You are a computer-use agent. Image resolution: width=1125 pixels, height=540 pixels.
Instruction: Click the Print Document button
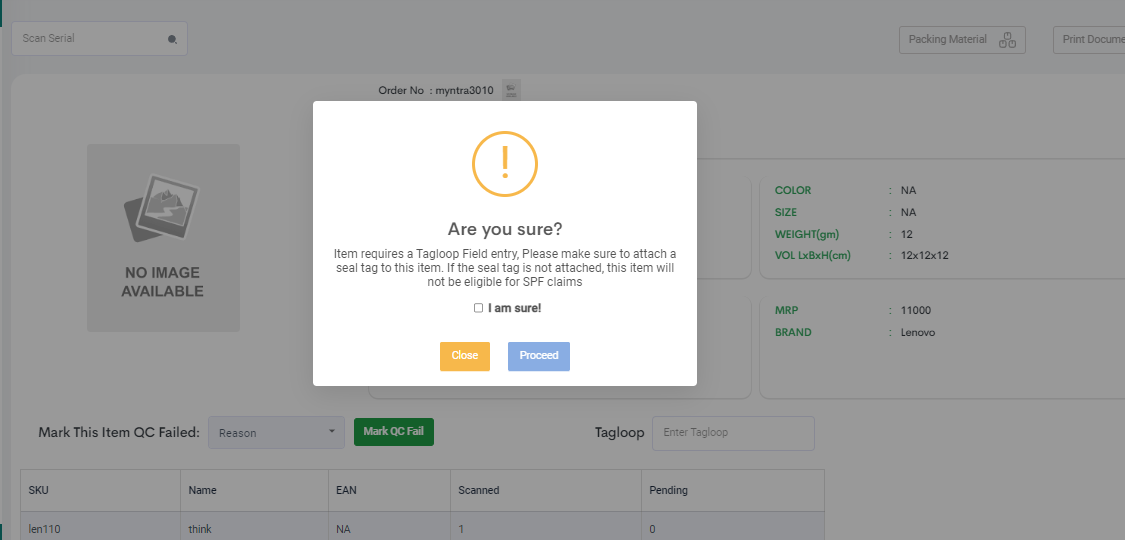click(1089, 40)
